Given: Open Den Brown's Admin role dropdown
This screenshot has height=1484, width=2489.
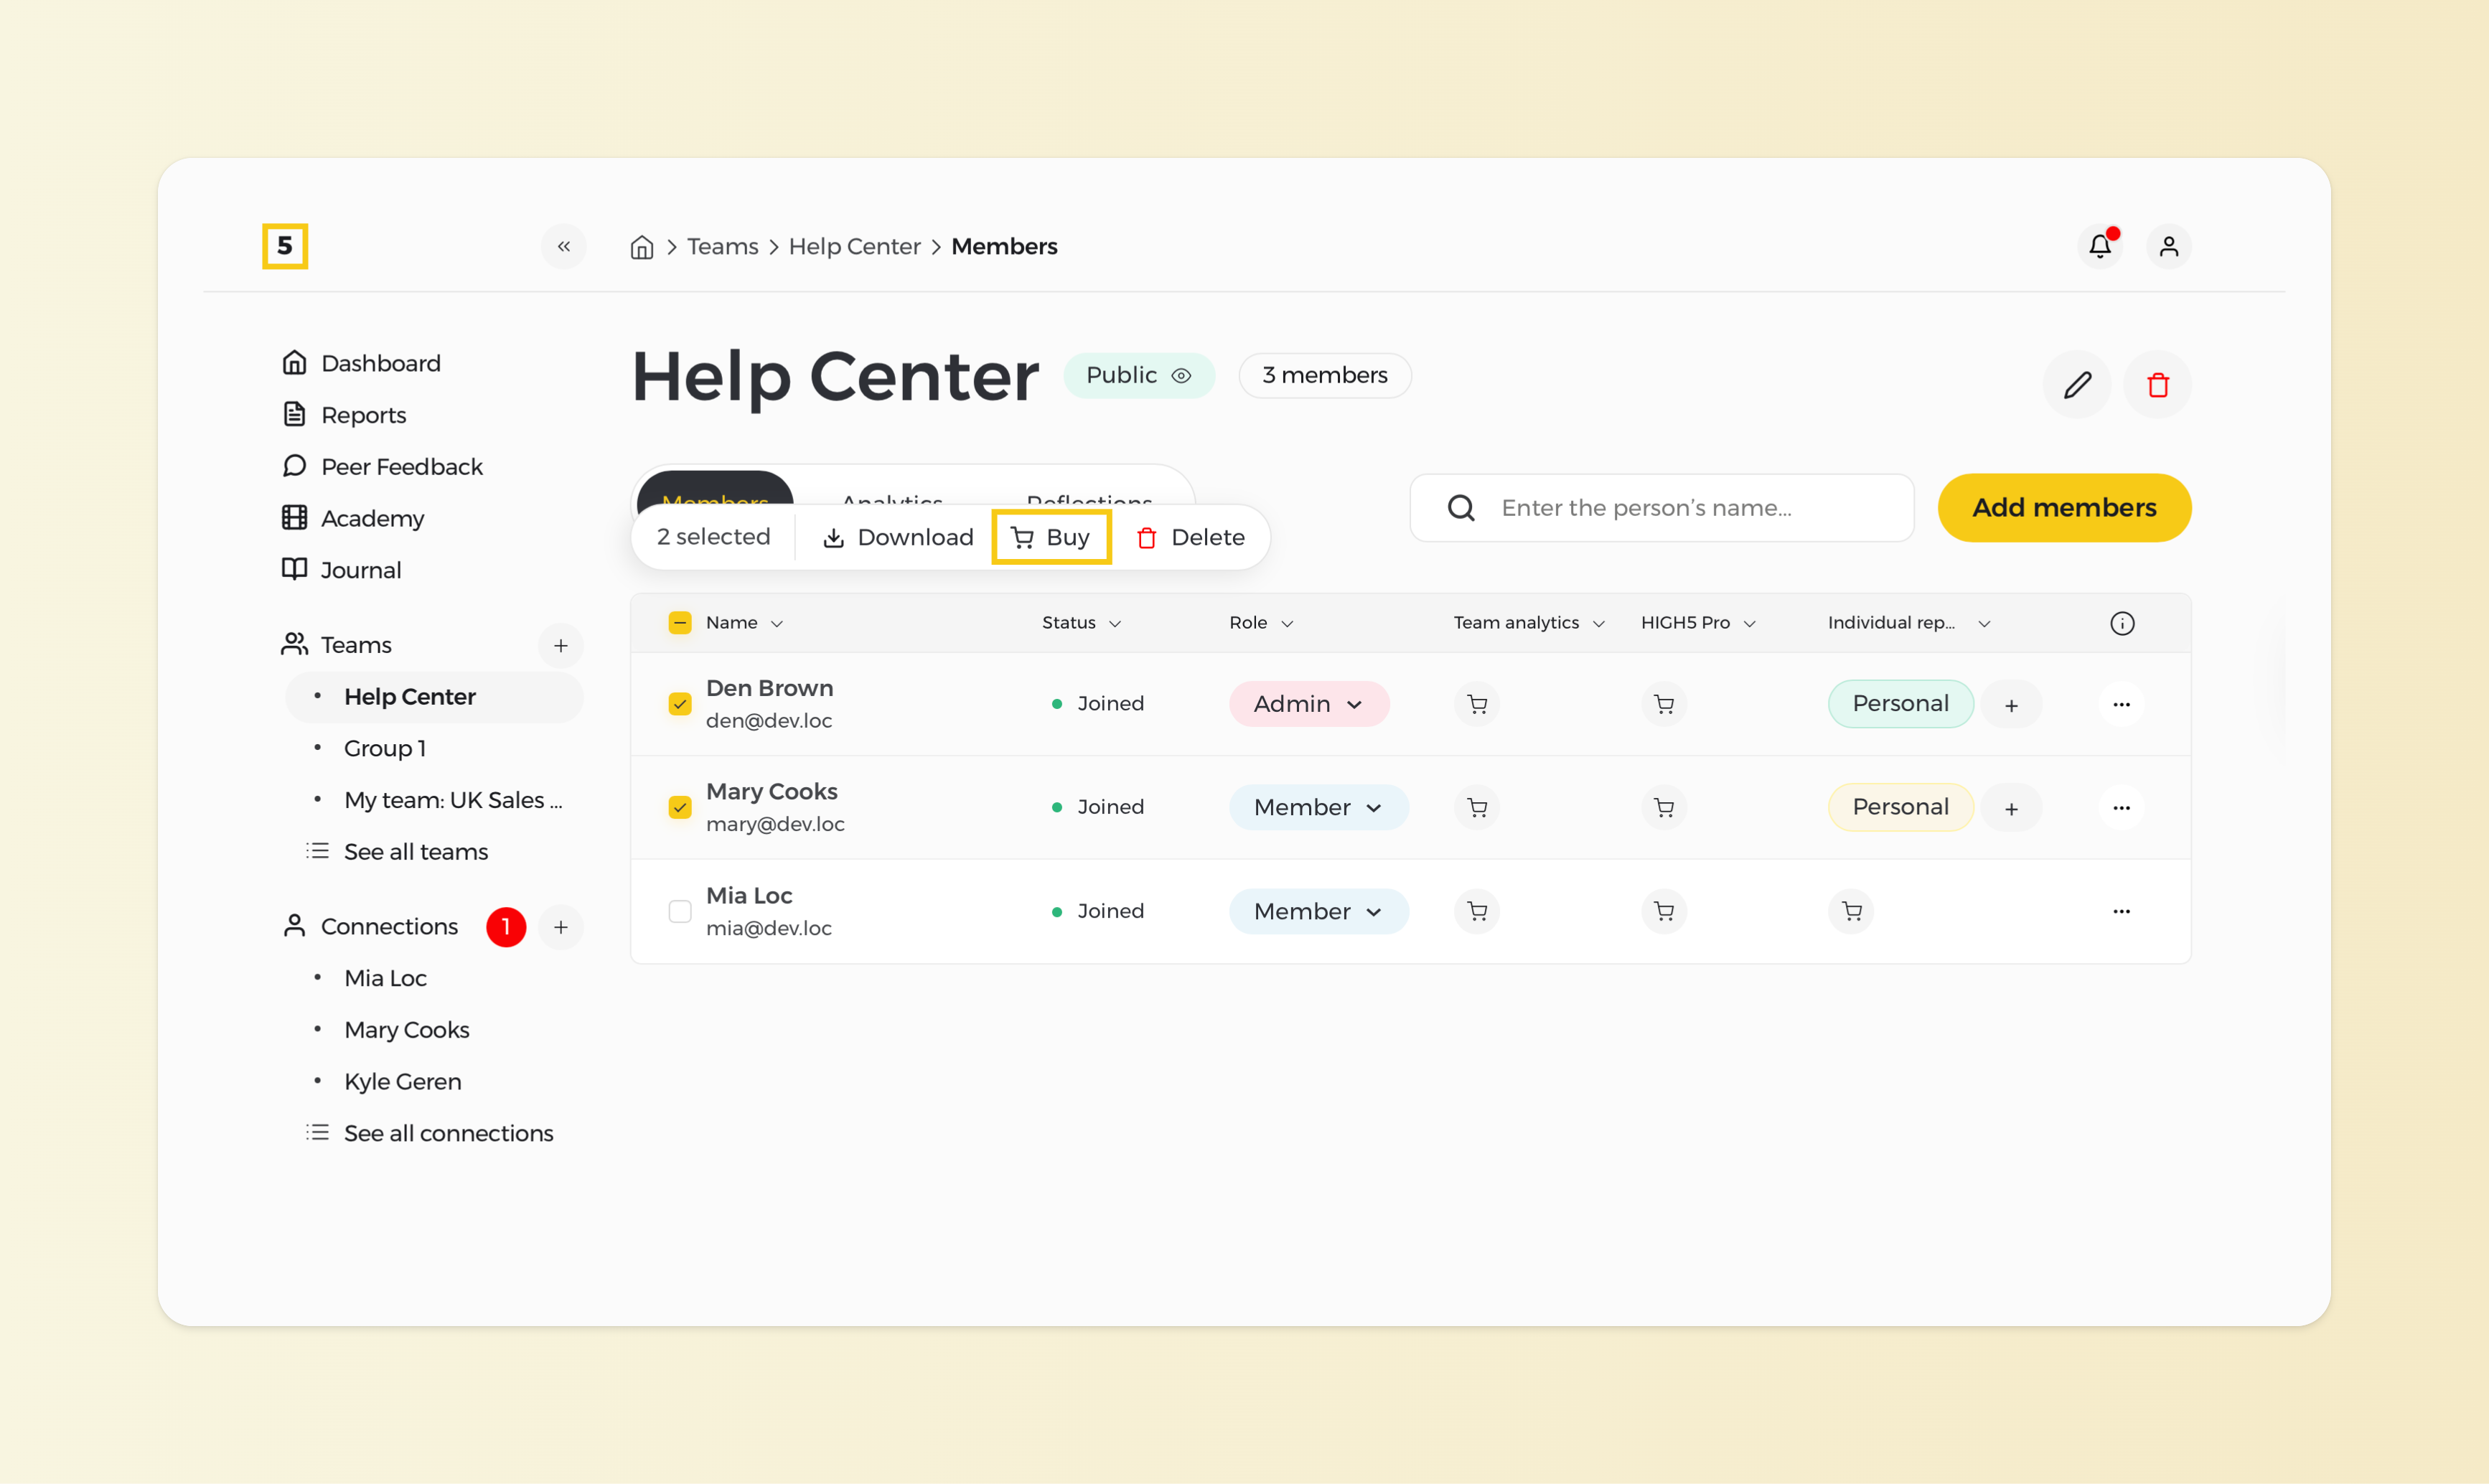Looking at the screenshot, I should (1308, 704).
